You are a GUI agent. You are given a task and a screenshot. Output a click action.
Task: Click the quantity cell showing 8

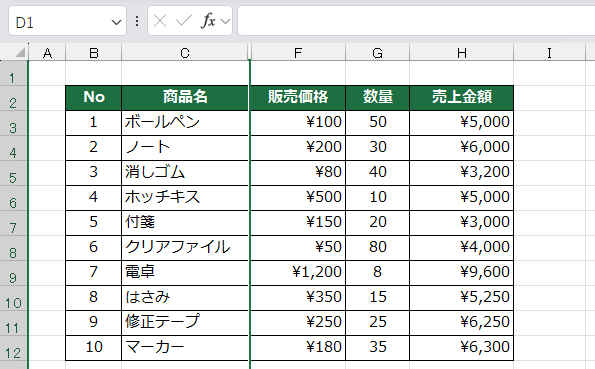[x=378, y=273]
